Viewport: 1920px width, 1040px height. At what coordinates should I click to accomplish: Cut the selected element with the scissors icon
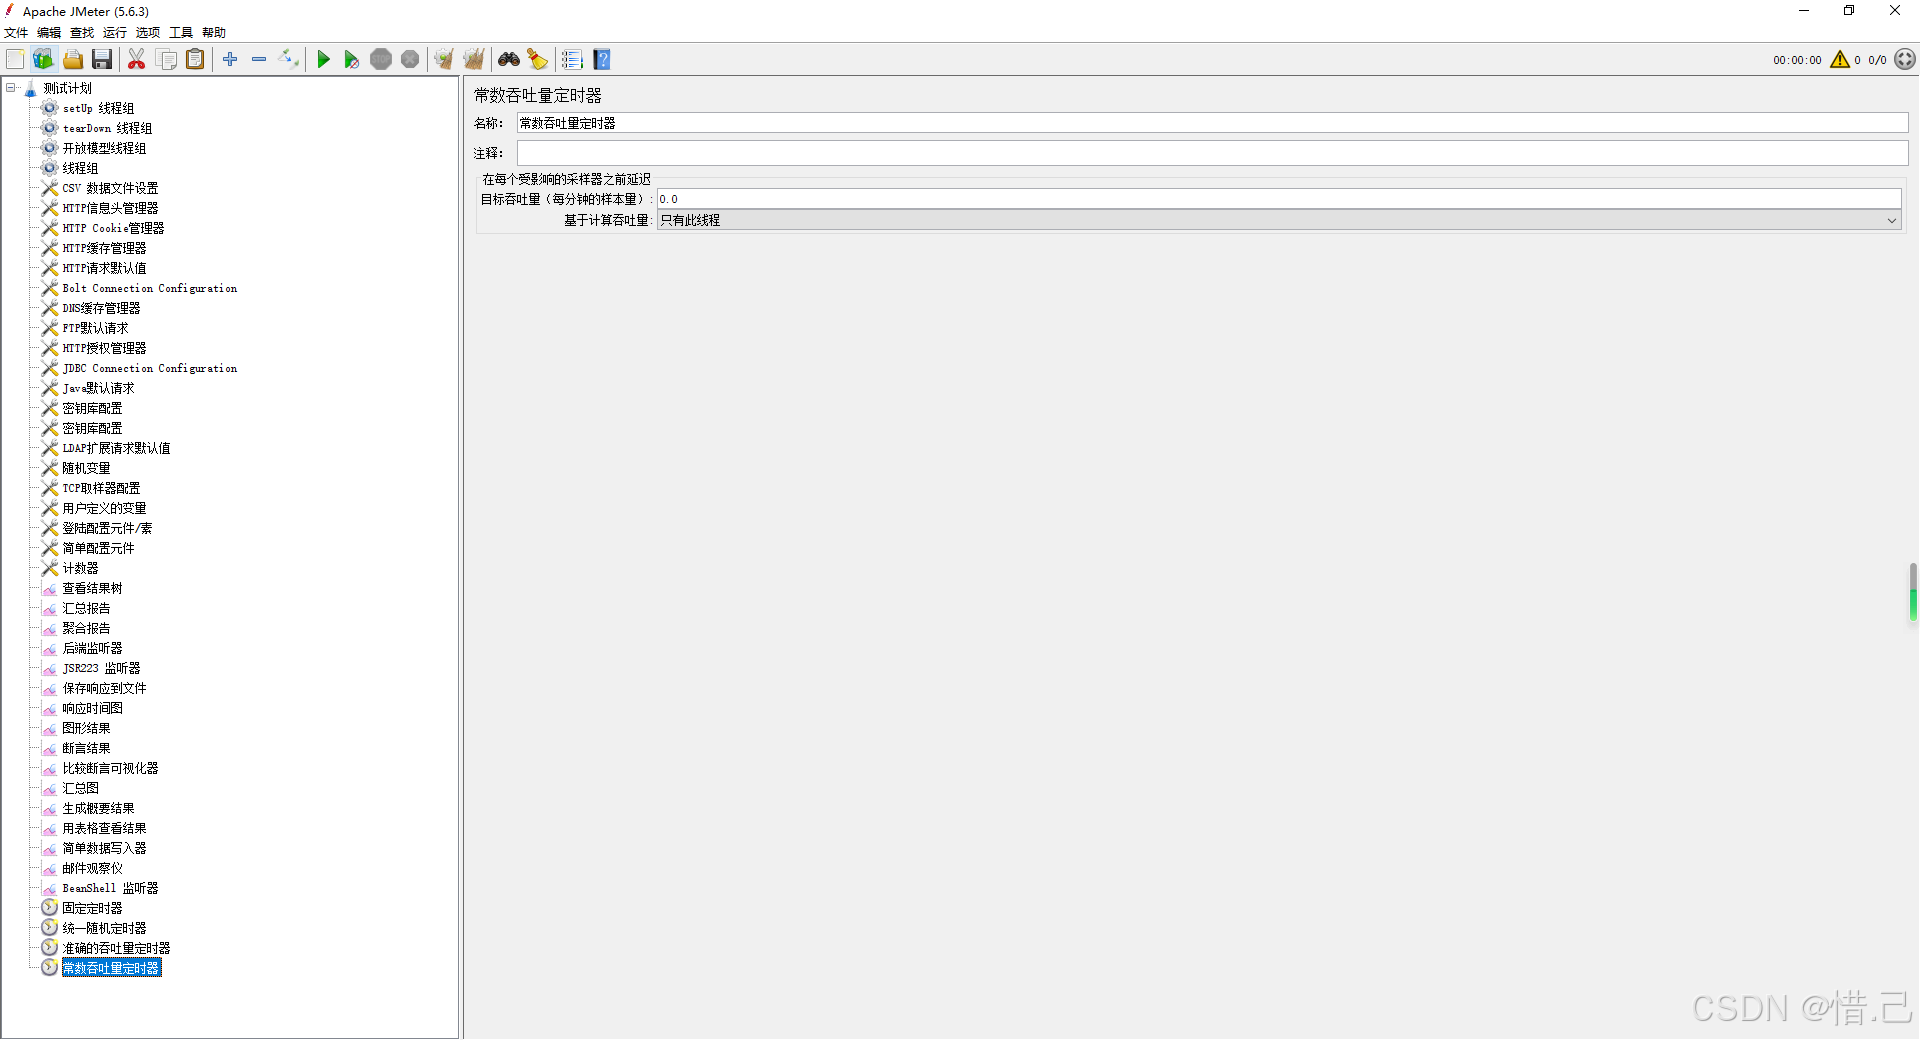pyautogui.click(x=137, y=60)
